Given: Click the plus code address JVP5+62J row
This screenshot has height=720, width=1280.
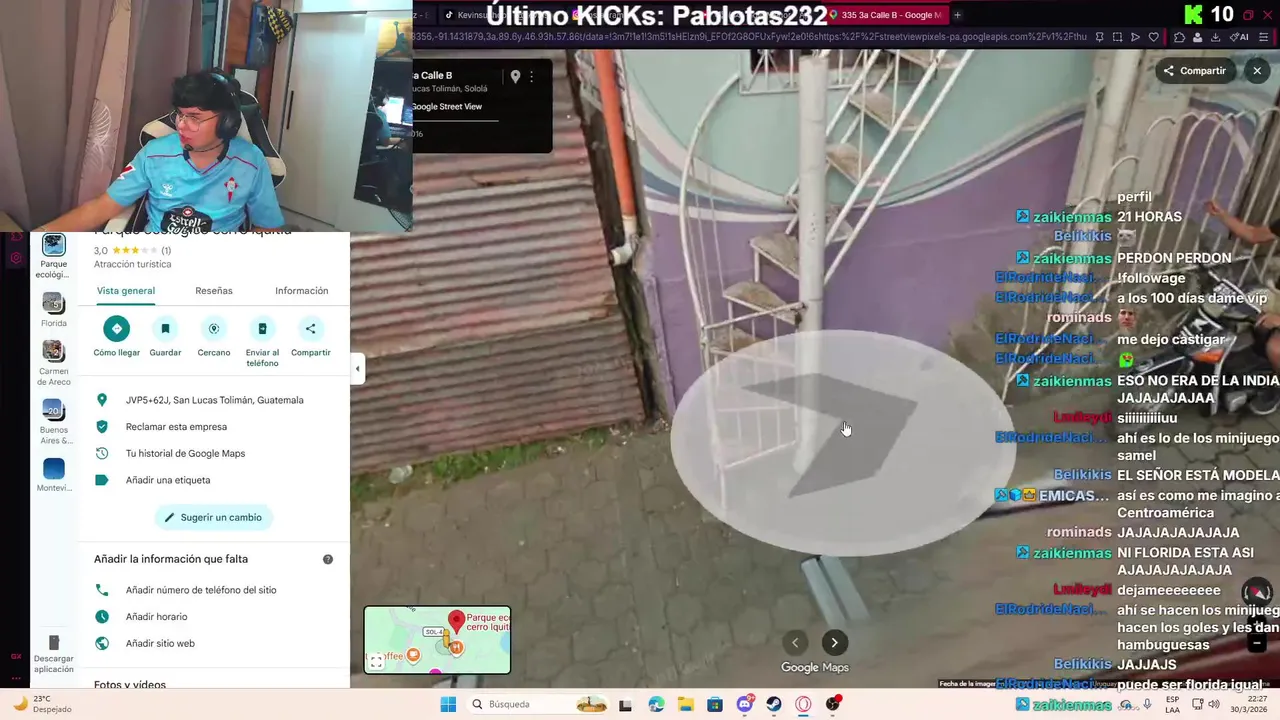Looking at the screenshot, I should (214, 400).
